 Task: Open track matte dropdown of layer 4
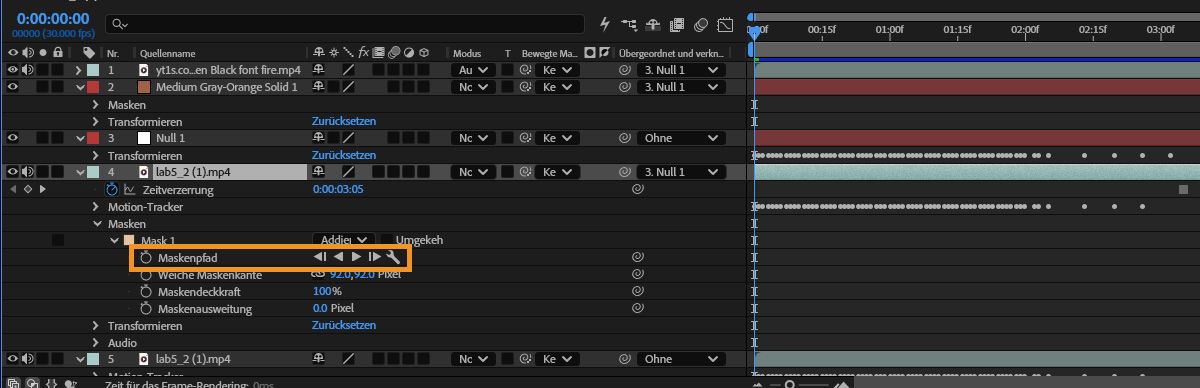[556, 172]
